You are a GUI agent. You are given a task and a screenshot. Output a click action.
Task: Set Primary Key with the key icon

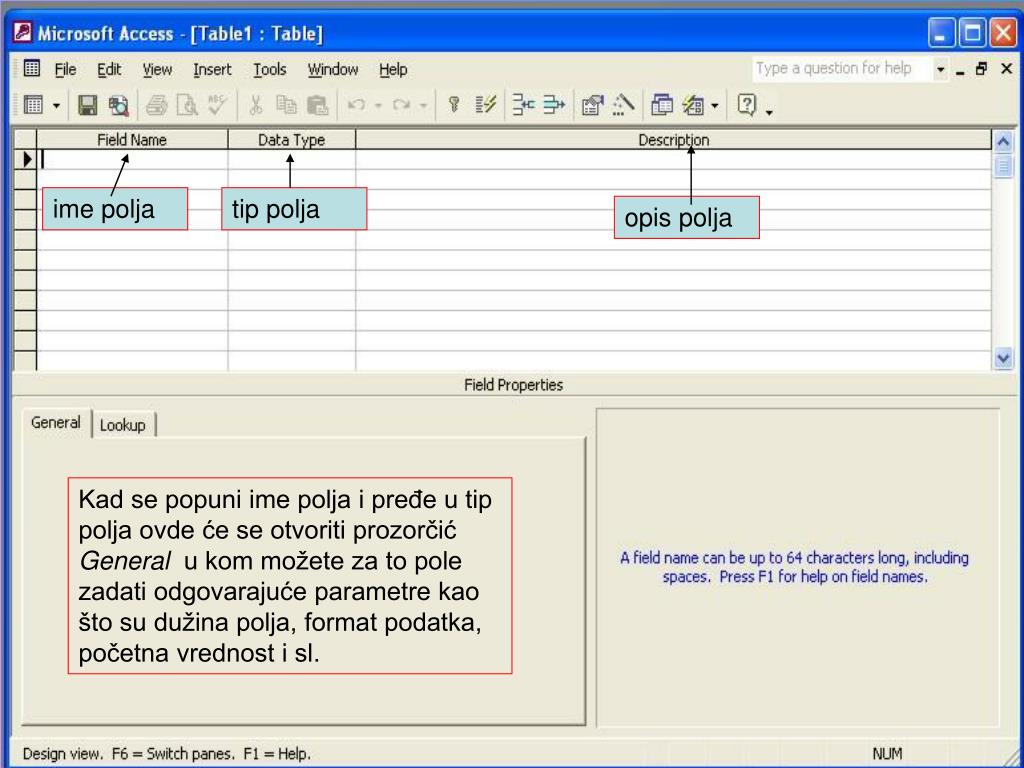(x=454, y=104)
